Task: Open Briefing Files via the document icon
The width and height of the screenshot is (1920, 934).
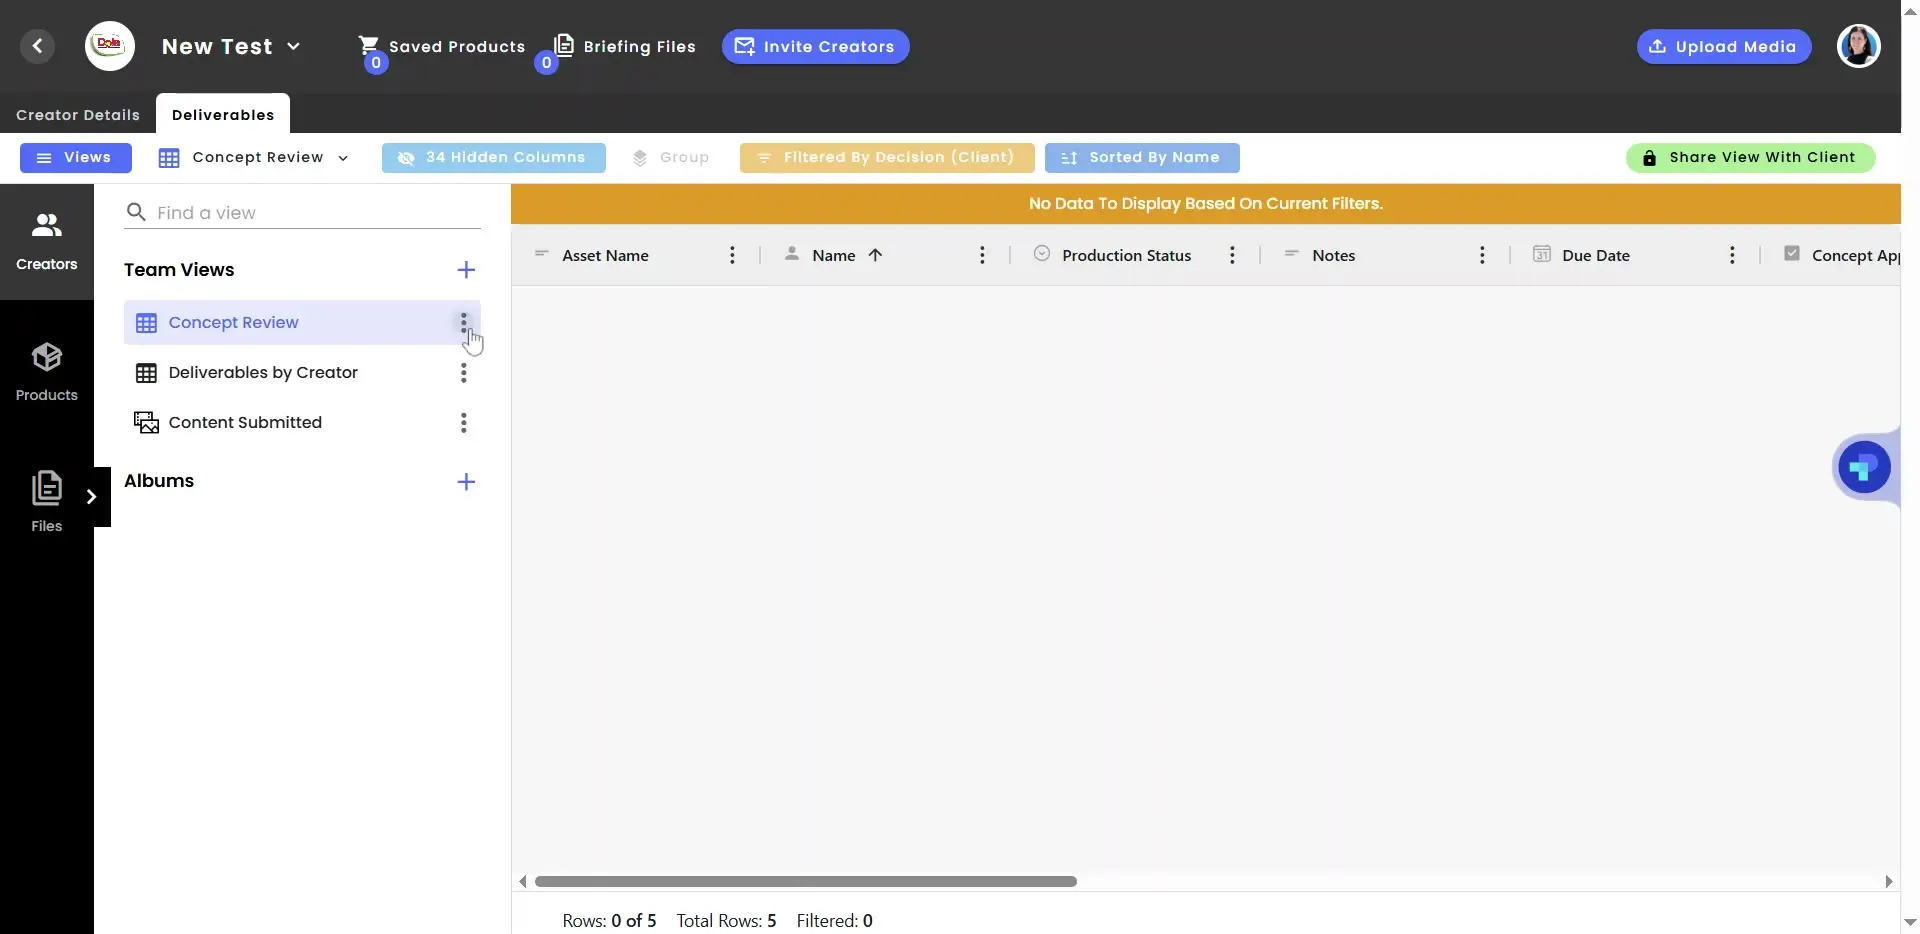Action: (566, 44)
